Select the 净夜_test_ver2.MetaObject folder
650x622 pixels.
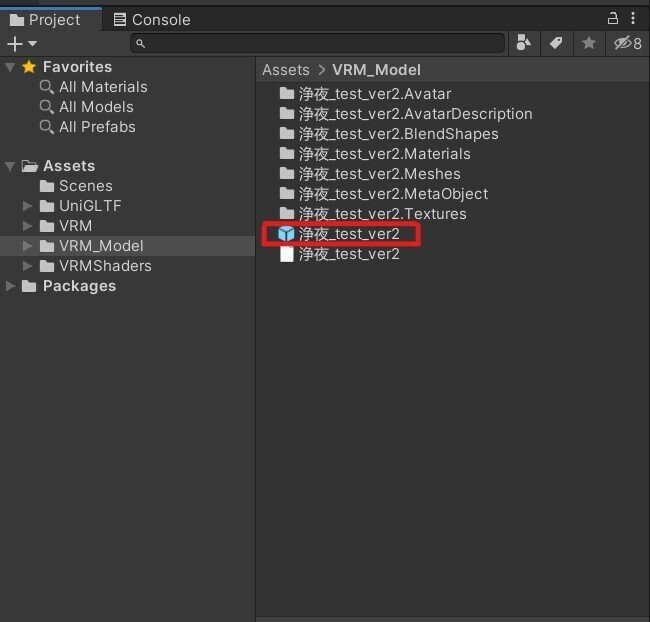[x=383, y=194]
